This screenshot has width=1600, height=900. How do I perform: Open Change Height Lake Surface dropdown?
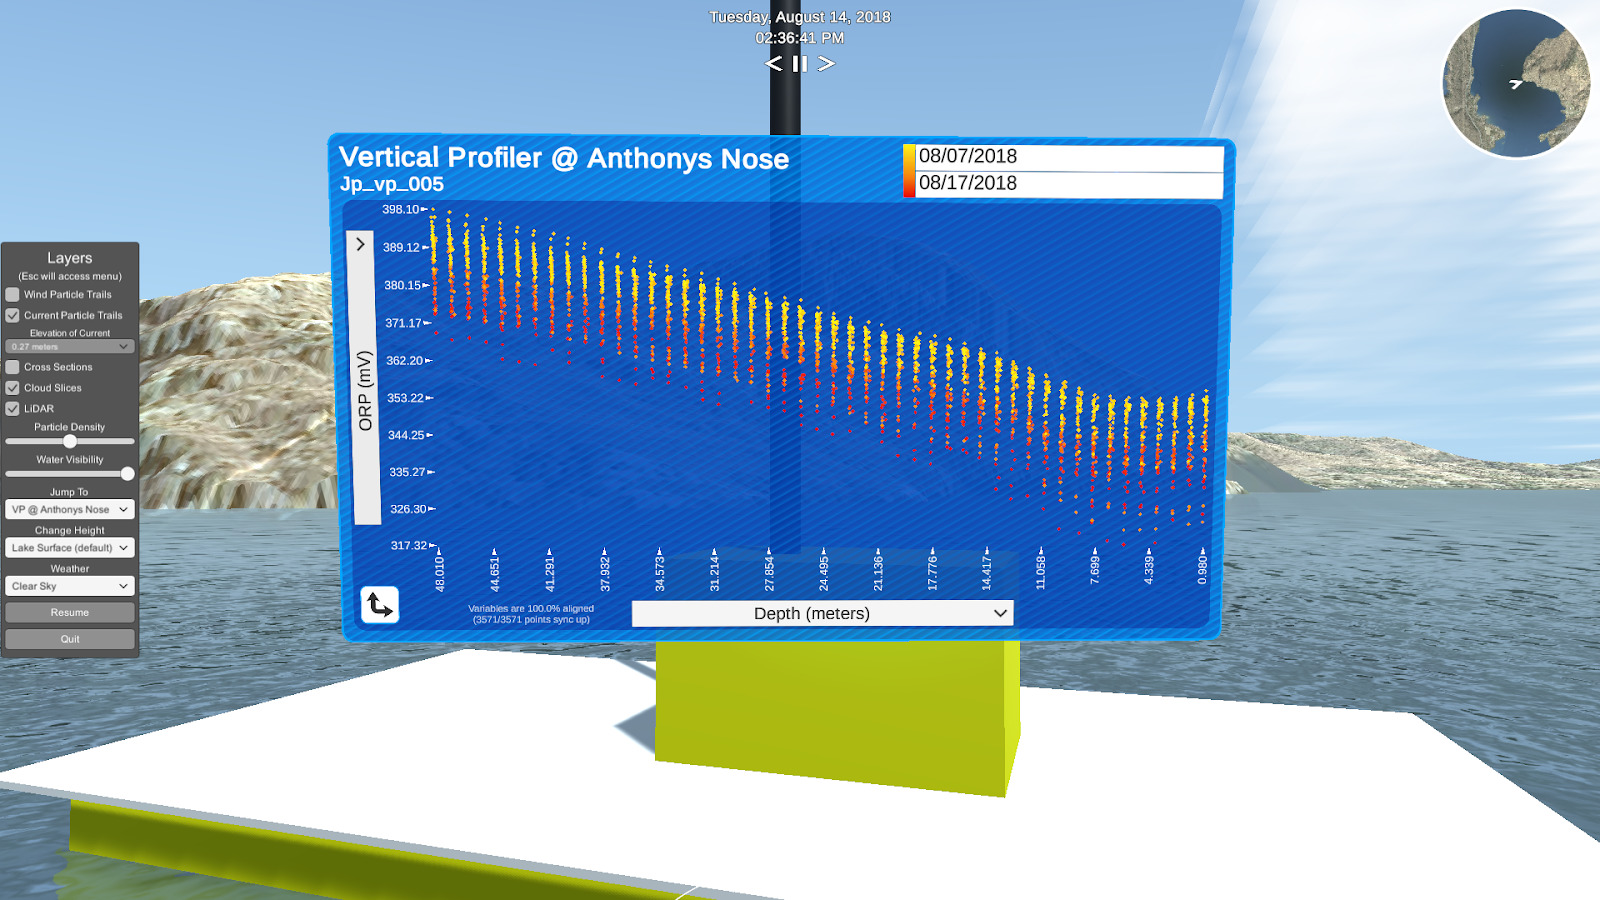pos(70,548)
